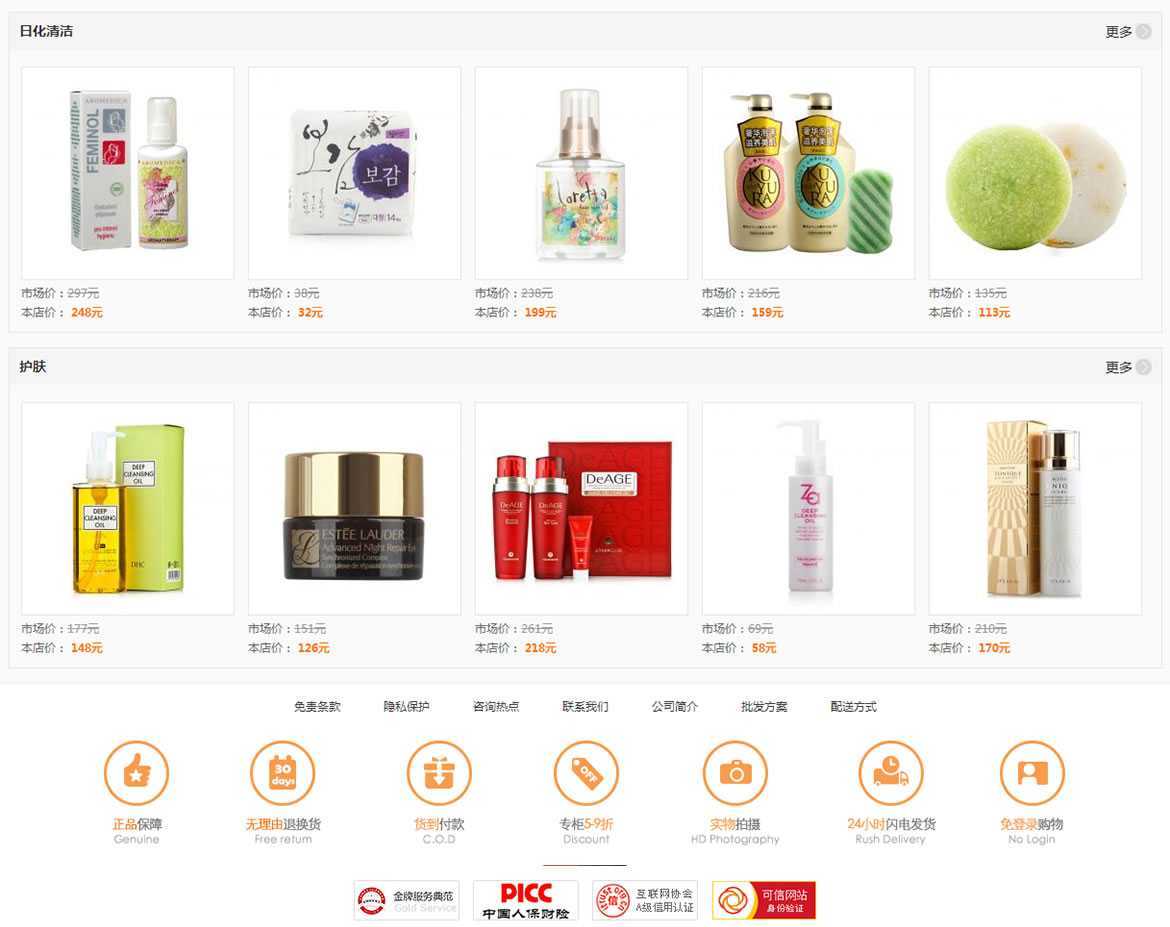Viewport: 1170px width, 927px height.
Task: Select the Feminol product thumbnail
Action: click(128, 173)
